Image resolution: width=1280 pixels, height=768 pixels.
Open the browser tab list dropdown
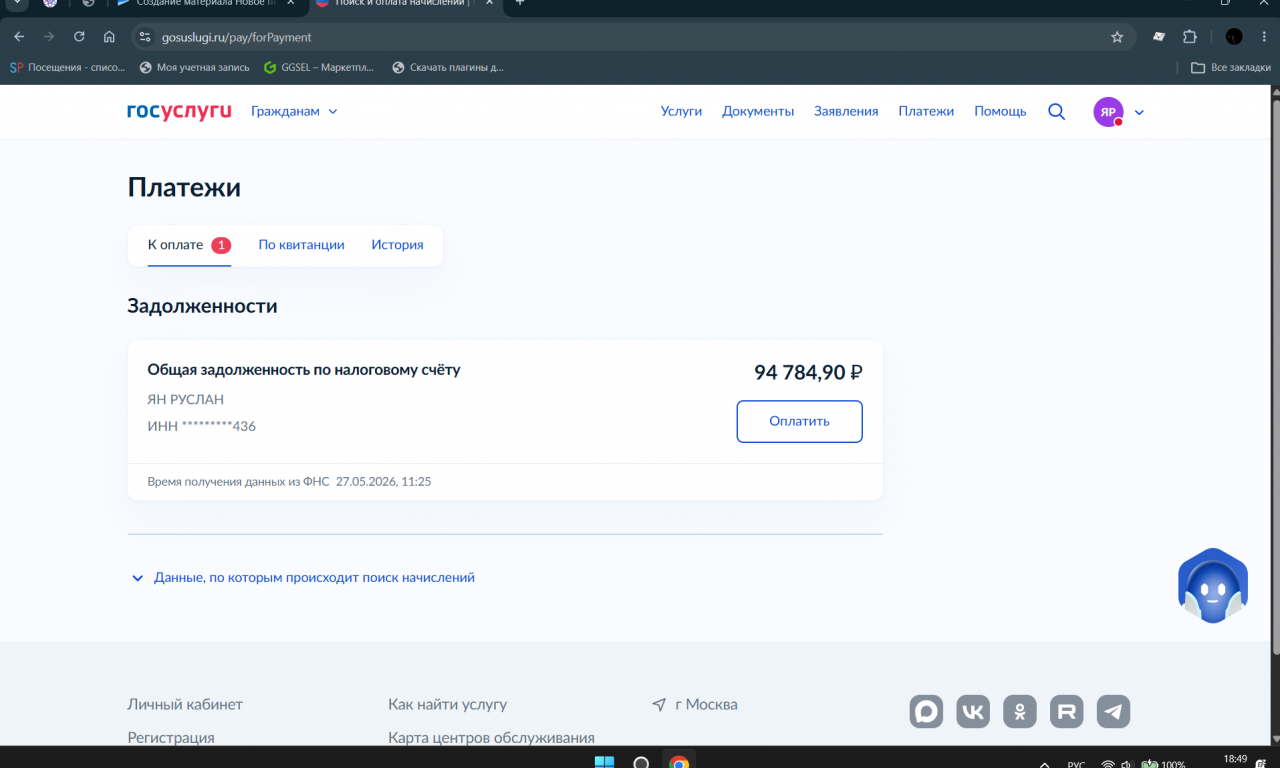(x=16, y=3)
